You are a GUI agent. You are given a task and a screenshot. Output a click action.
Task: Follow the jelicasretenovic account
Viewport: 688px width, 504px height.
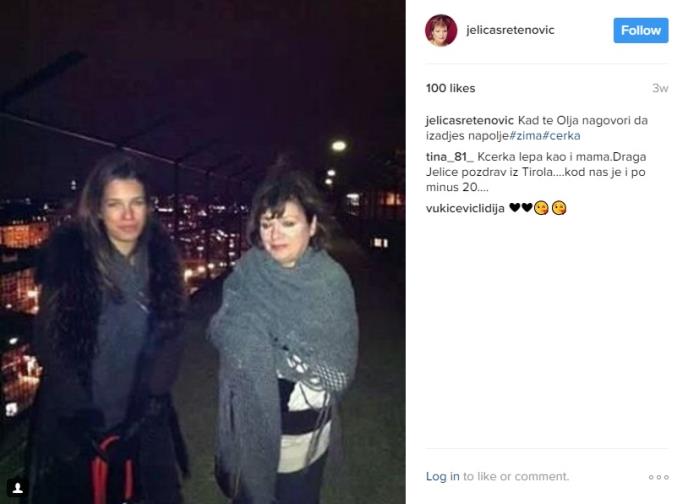click(x=641, y=30)
